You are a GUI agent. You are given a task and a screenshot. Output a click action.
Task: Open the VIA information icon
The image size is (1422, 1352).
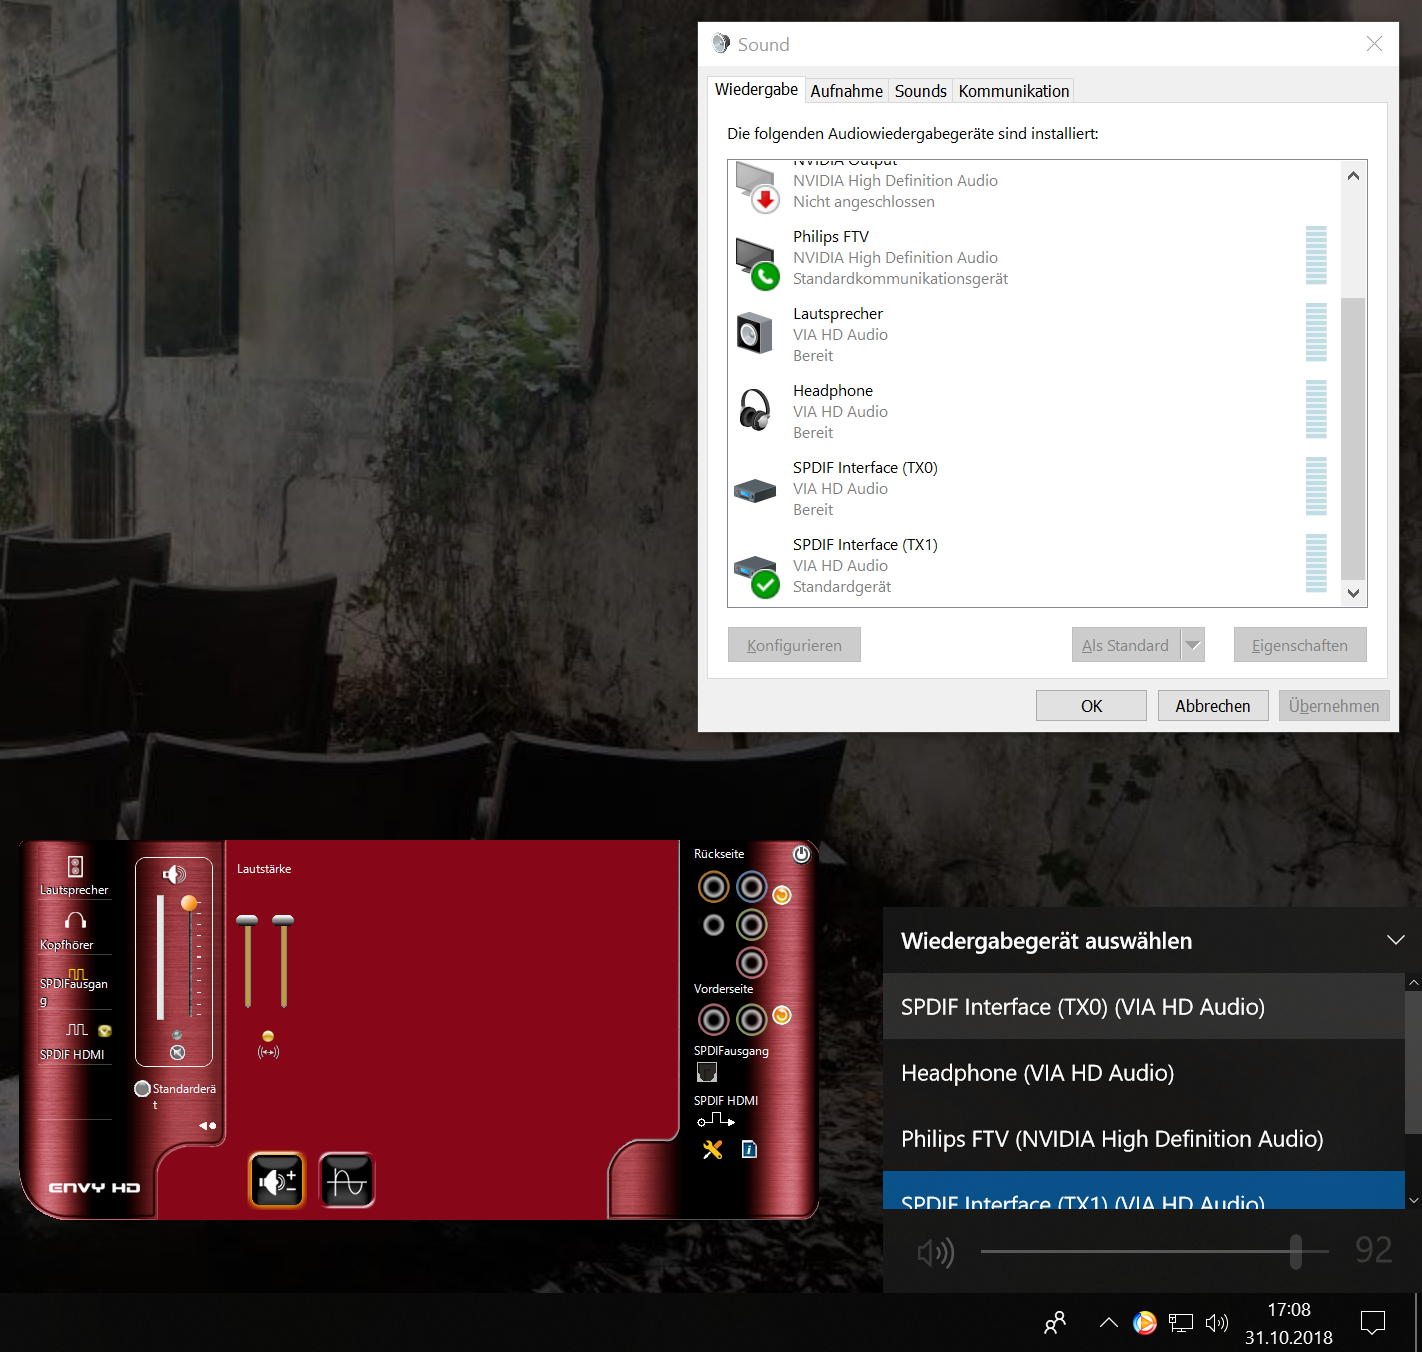point(749,1150)
